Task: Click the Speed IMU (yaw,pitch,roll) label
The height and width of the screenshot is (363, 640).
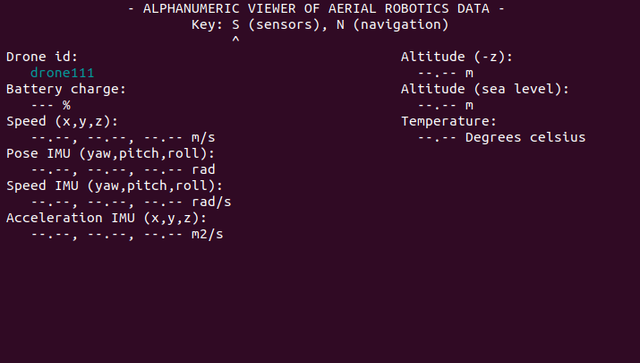Action: [x=114, y=186]
